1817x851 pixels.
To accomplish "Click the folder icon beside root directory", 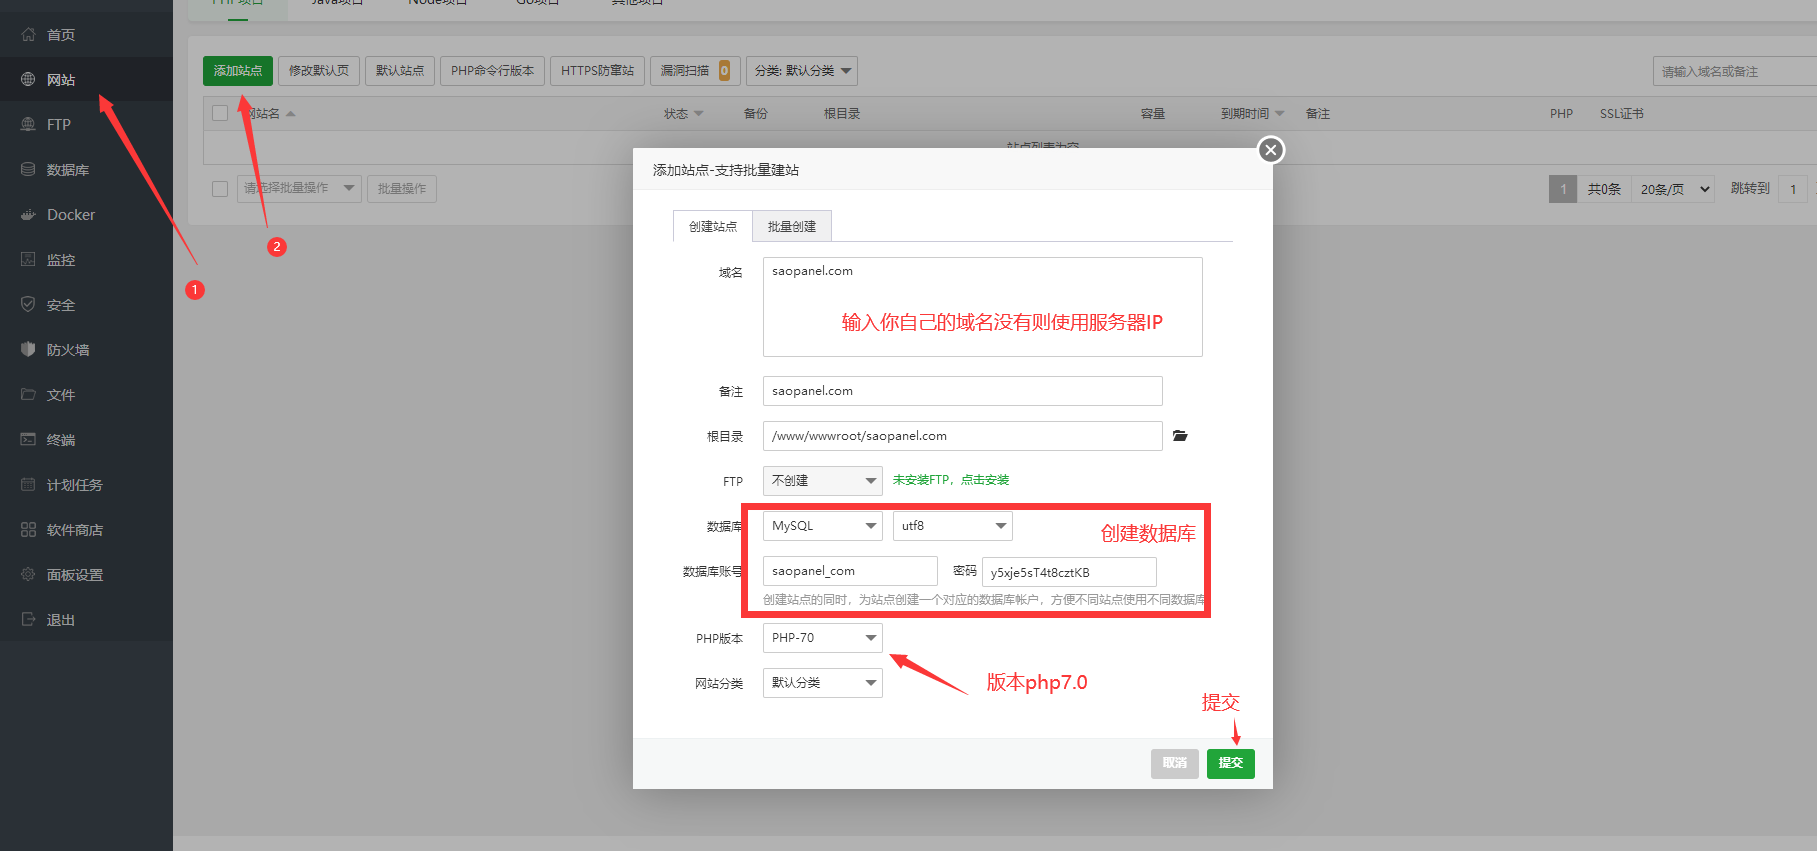I will click(x=1180, y=436).
